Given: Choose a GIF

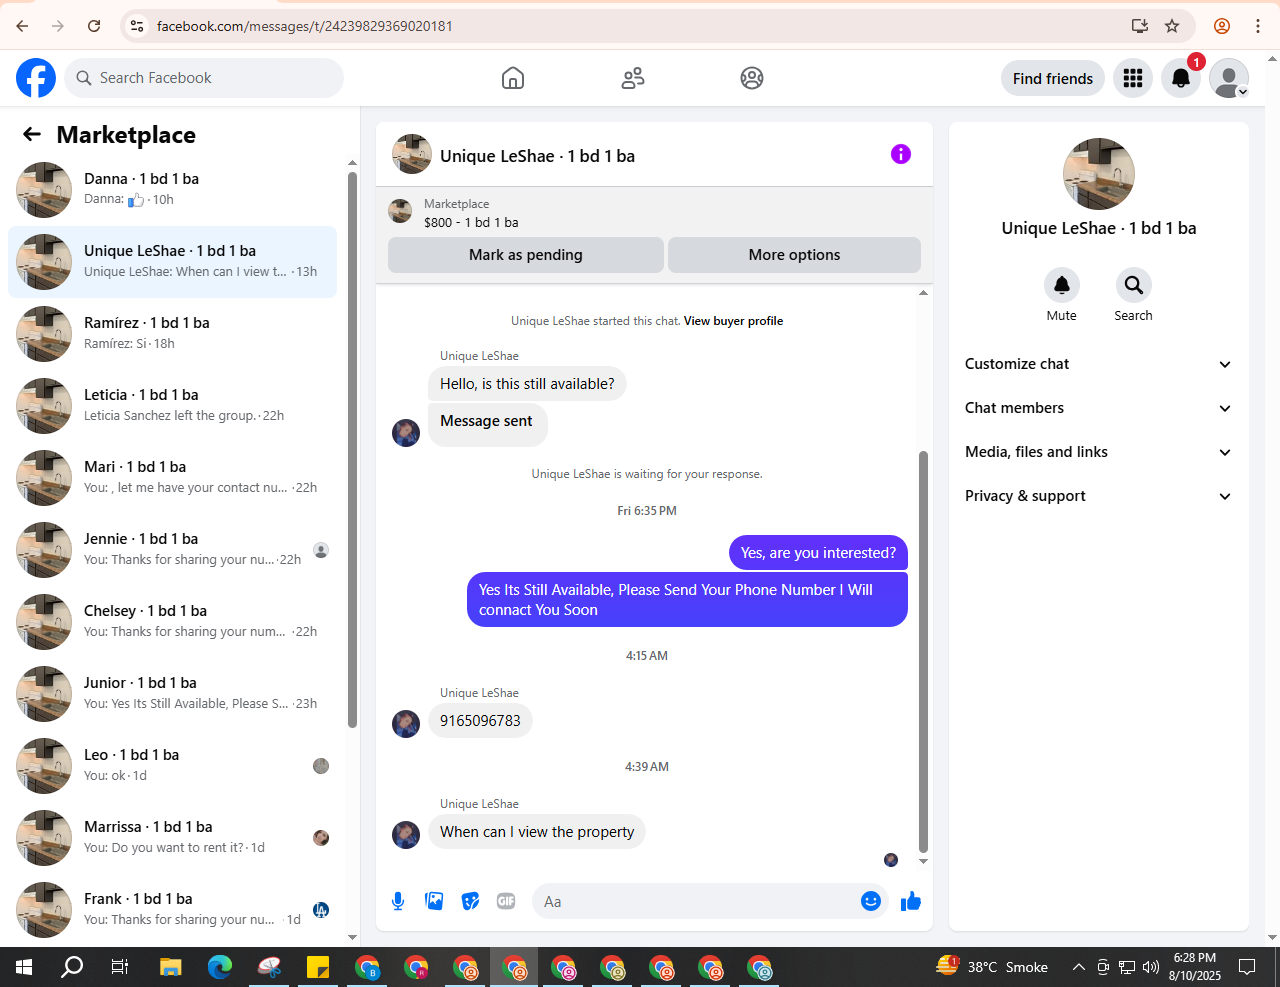Looking at the screenshot, I should click(x=506, y=901).
